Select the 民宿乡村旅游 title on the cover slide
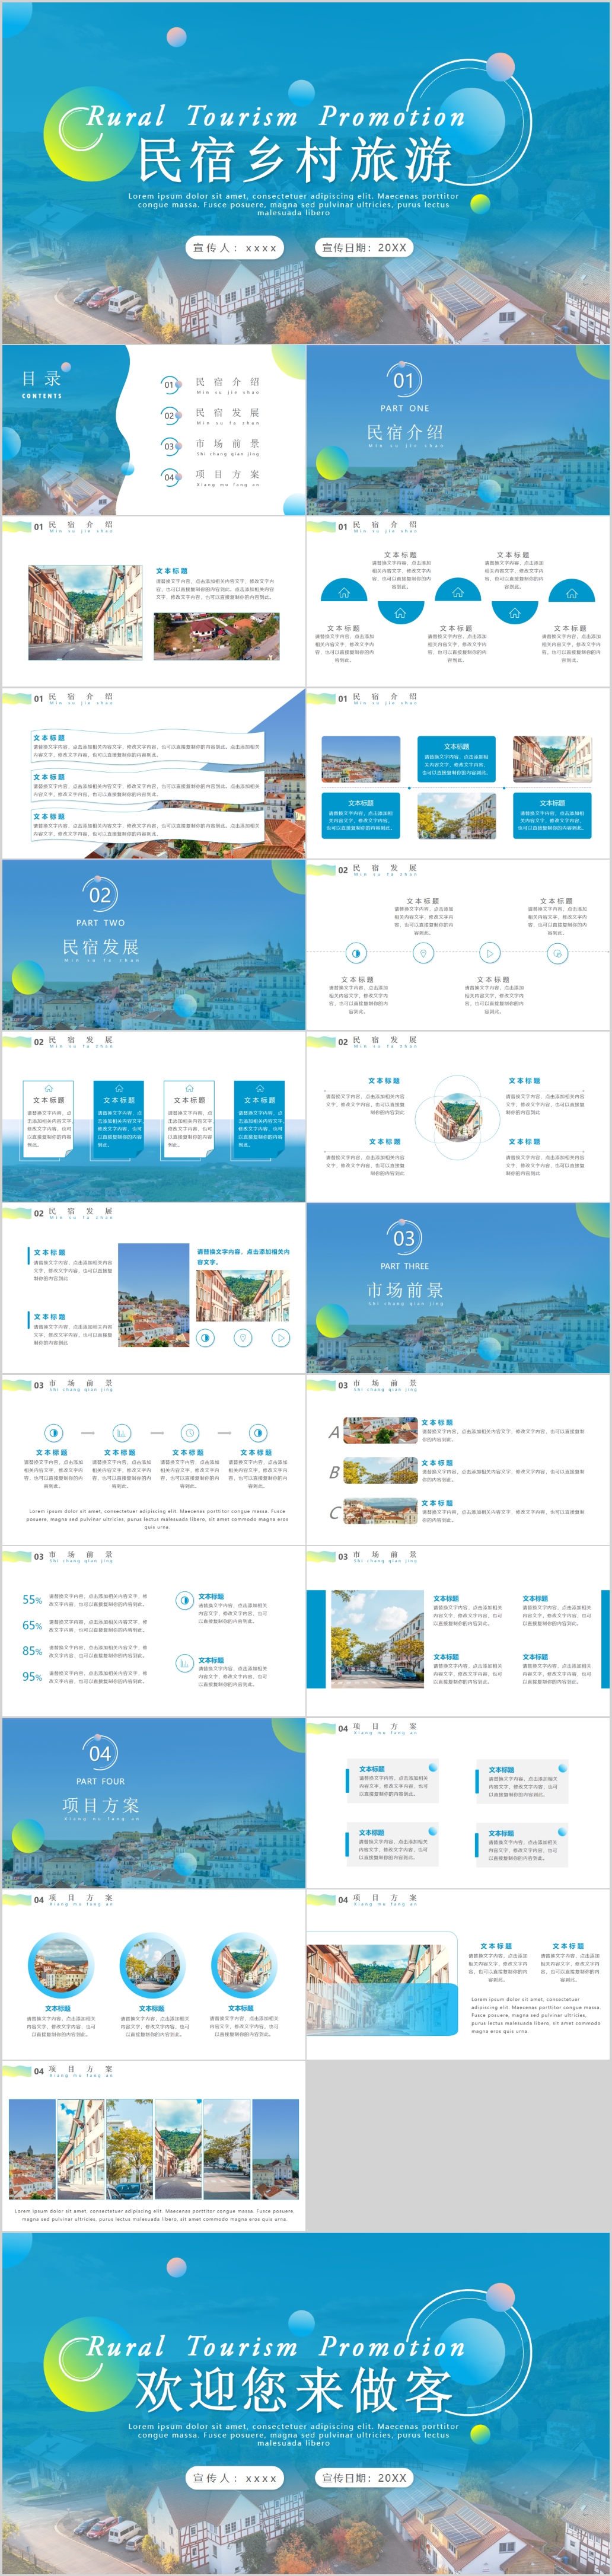The image size is (612, 2576). point(295,160)
